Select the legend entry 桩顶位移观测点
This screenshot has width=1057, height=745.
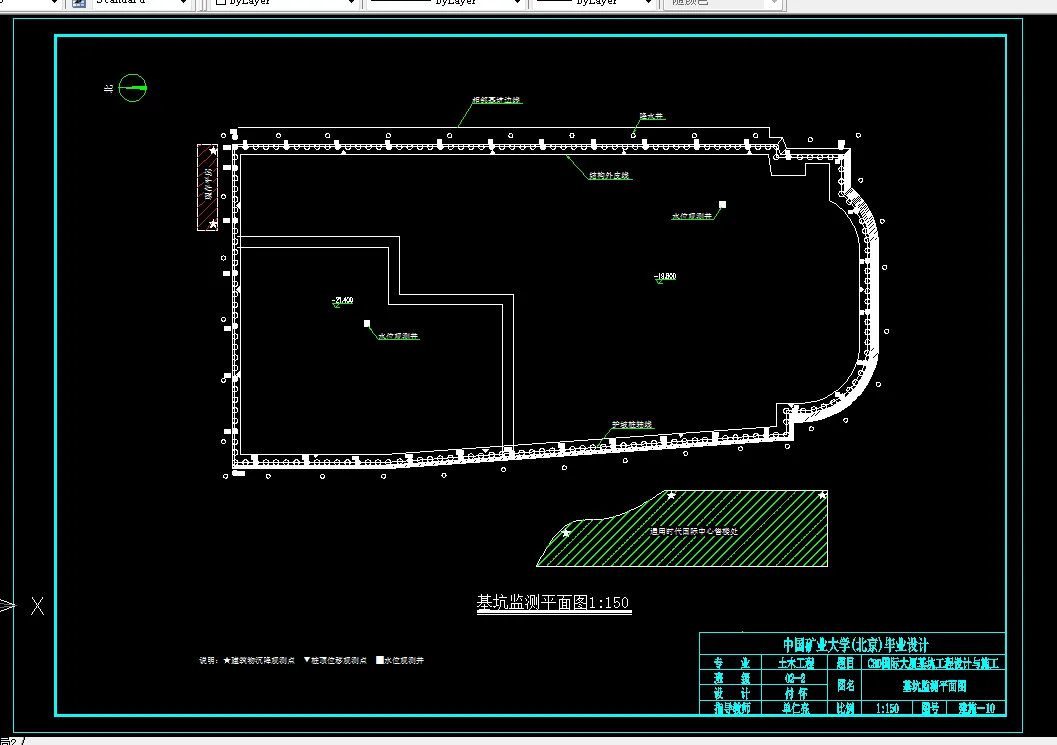(336, 661)
